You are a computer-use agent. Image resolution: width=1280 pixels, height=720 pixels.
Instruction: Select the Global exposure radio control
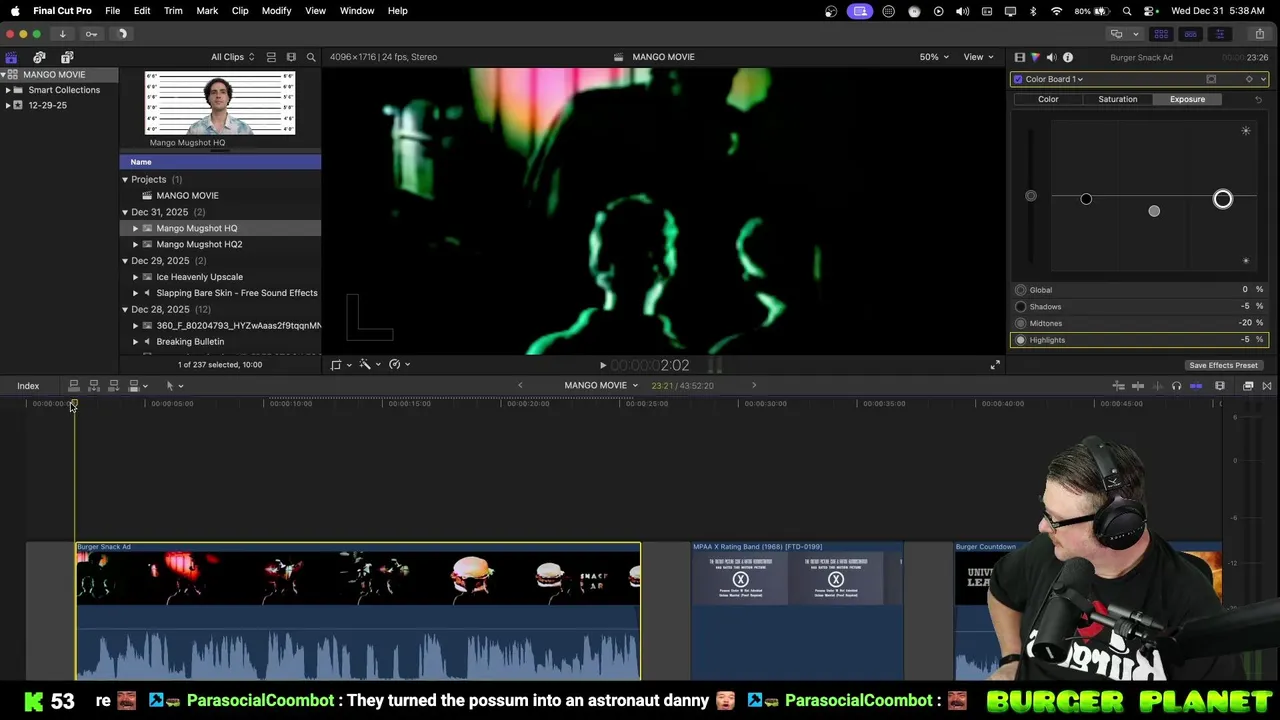point(1021,290)
